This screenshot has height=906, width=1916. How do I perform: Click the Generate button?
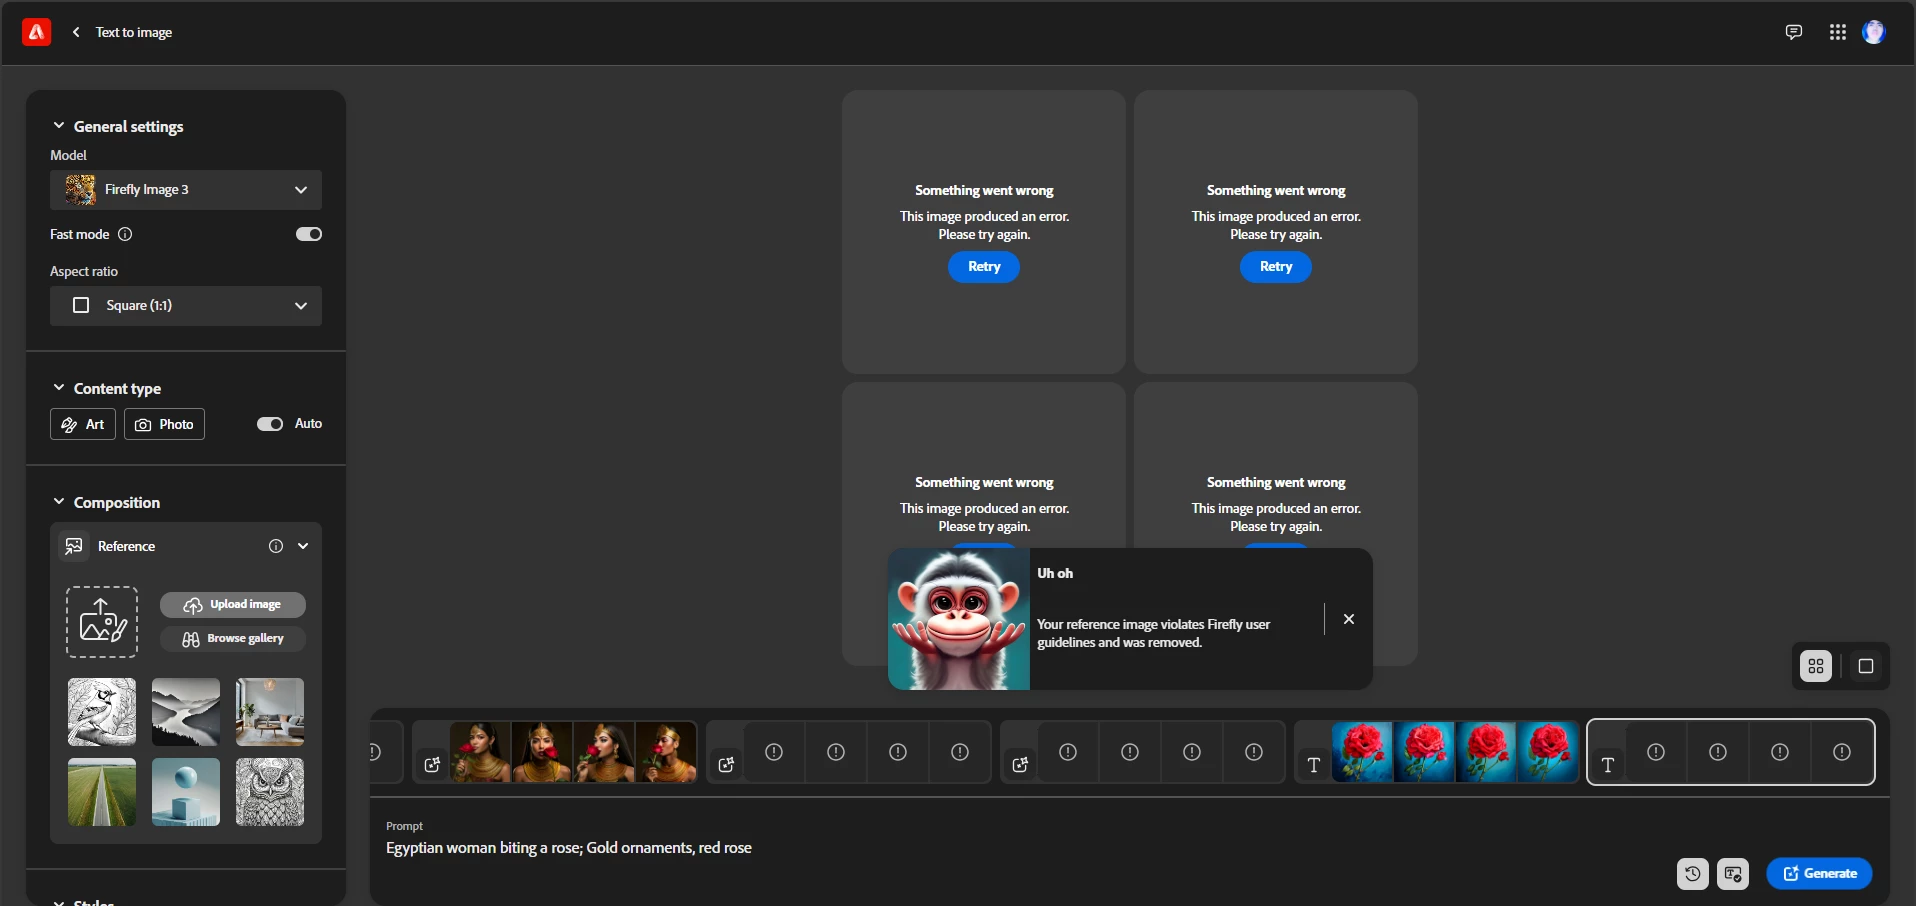(x=1819, y=873)
